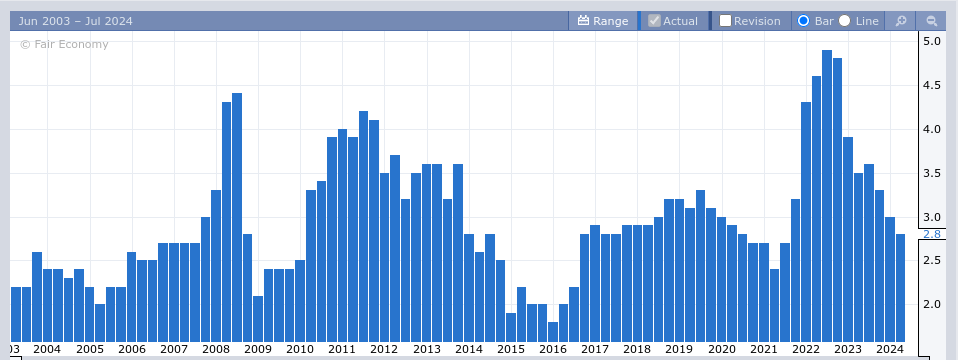Click the Jun 2003 – Jul 2024 date range title
Image resolution: width=958 pixels, height=360 pixels.
coord(75,21)
